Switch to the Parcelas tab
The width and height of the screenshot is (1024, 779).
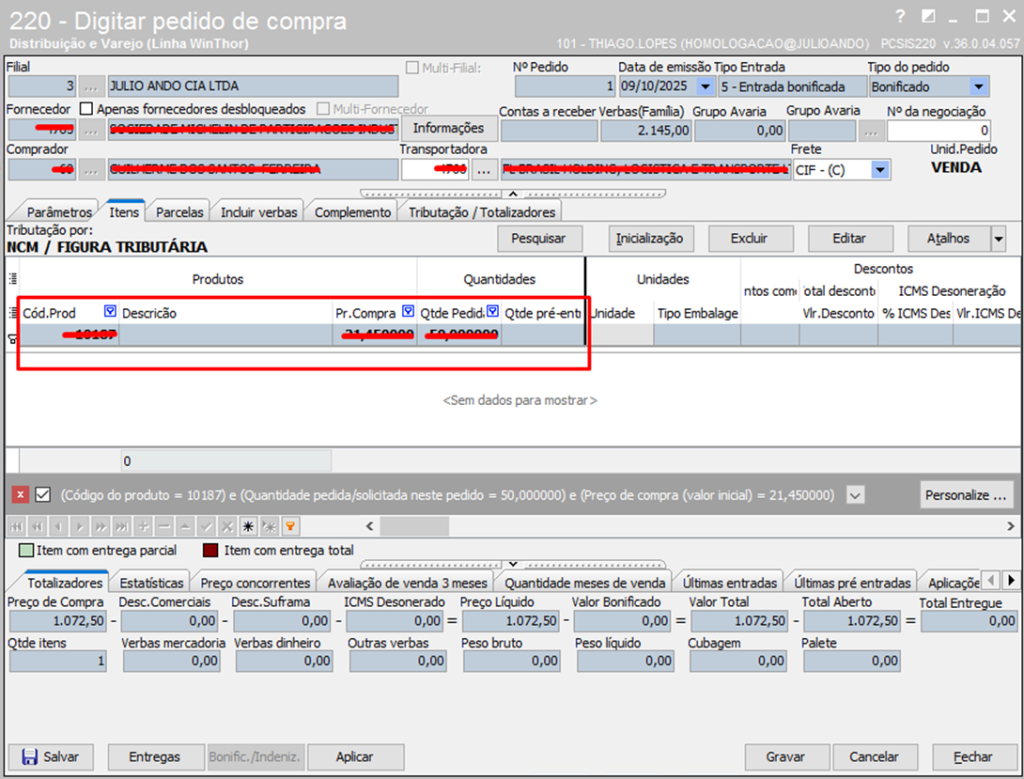click(180, 212)
